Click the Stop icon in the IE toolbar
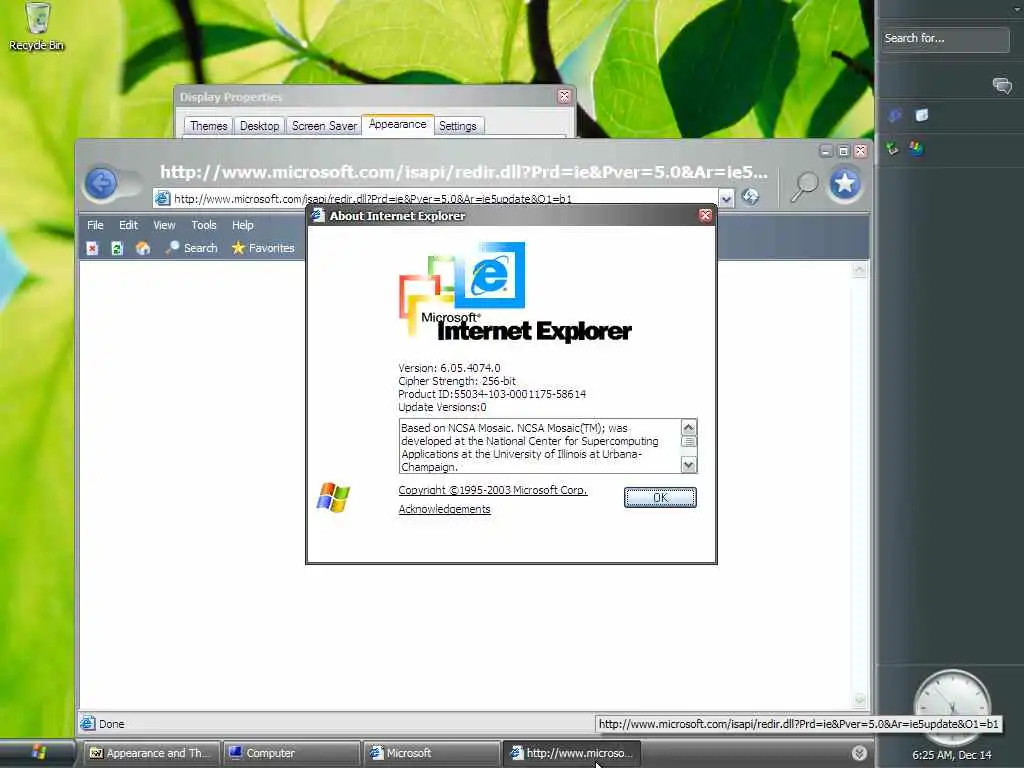Image resolution: width=1024 pixels, height=768 pixels. [x=92, y=248]
